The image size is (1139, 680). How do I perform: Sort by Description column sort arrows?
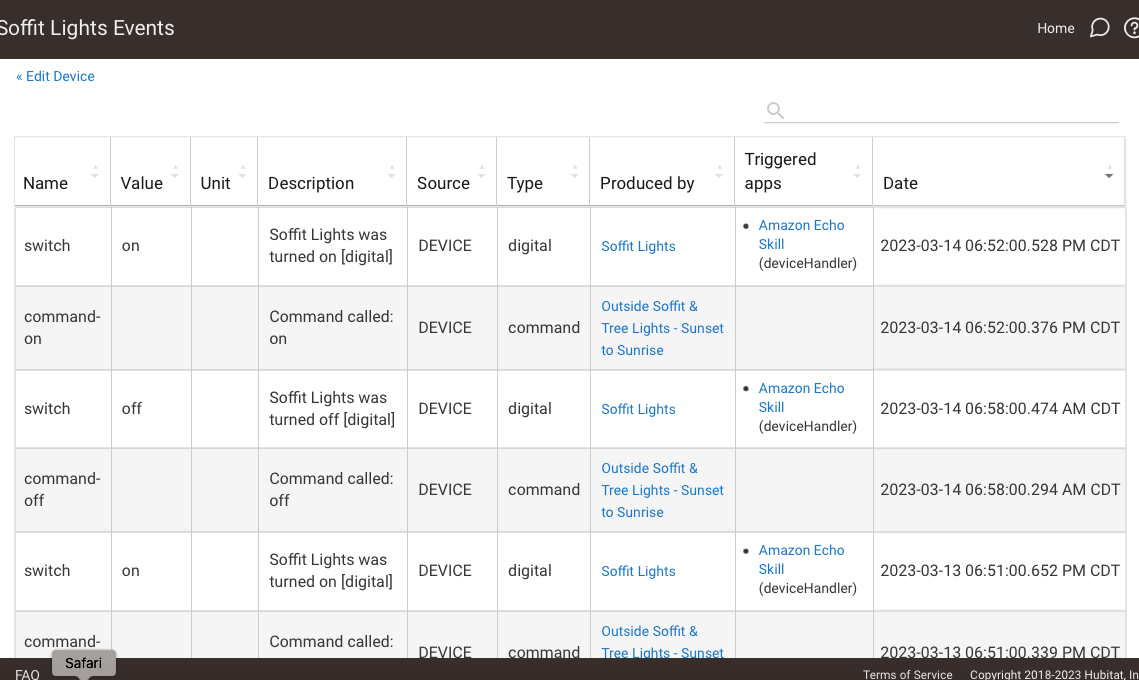pyautogui.click(x=392, y=172)
